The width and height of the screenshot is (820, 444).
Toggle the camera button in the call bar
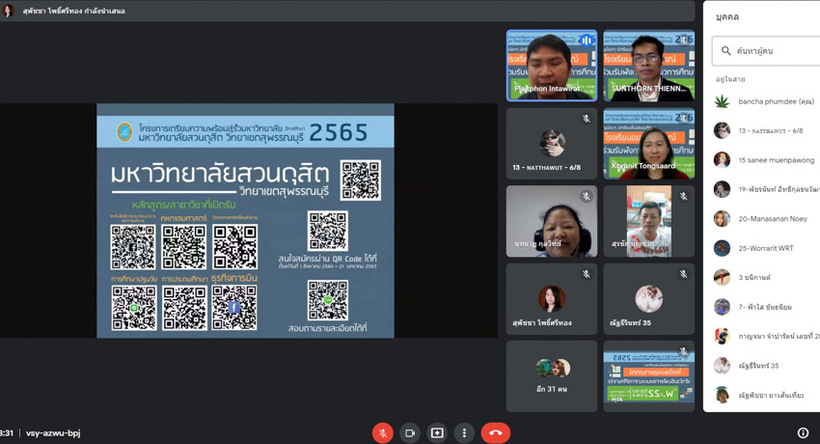tap(410, 433)
